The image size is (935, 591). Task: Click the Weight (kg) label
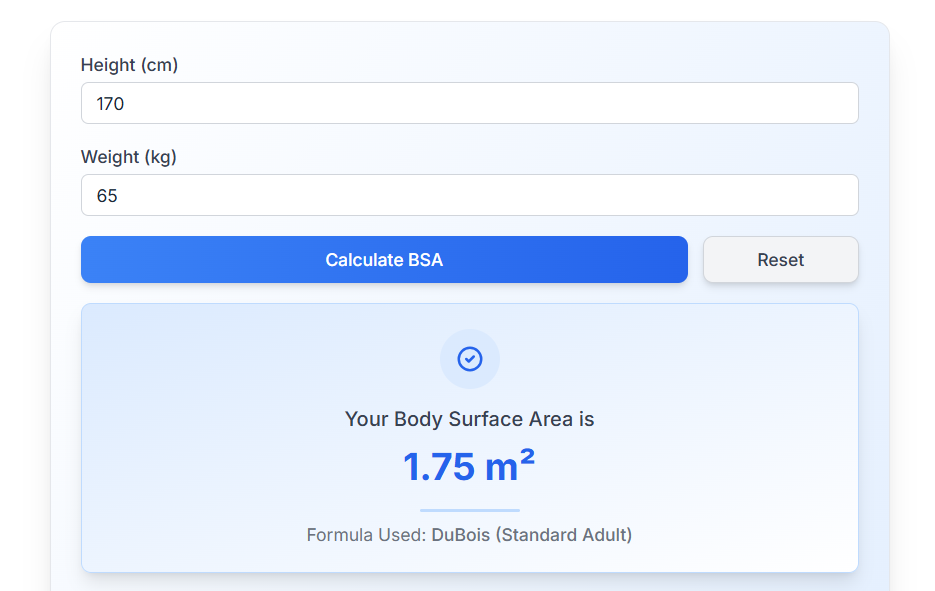pyautogui.click(x=129, y=157)
